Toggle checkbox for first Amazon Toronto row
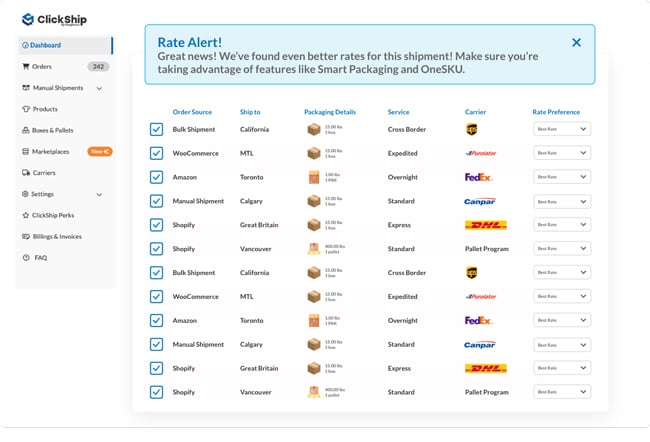 click(156, 177)
